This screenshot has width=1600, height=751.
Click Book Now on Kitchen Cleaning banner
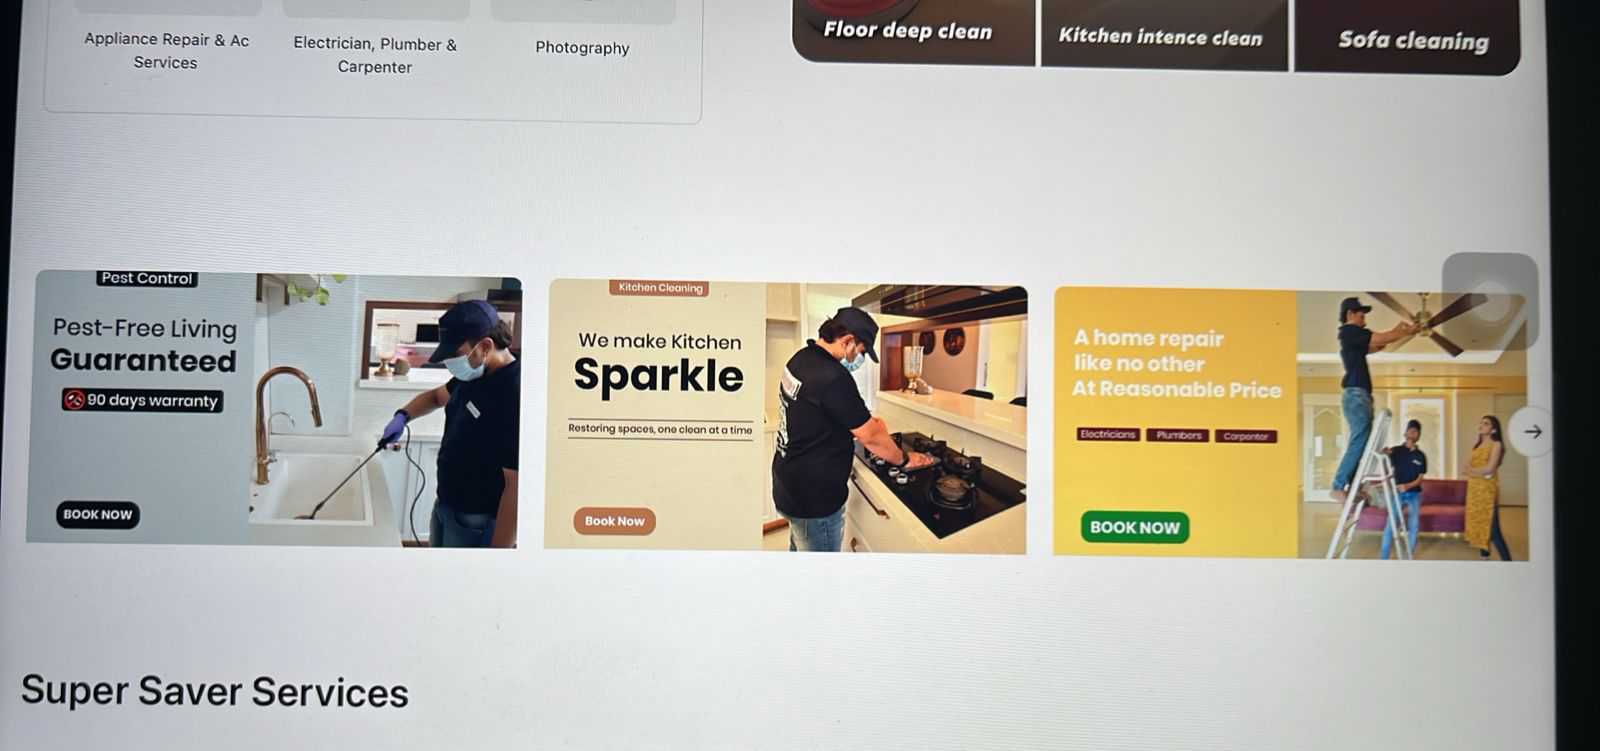[x=614, y=521]
